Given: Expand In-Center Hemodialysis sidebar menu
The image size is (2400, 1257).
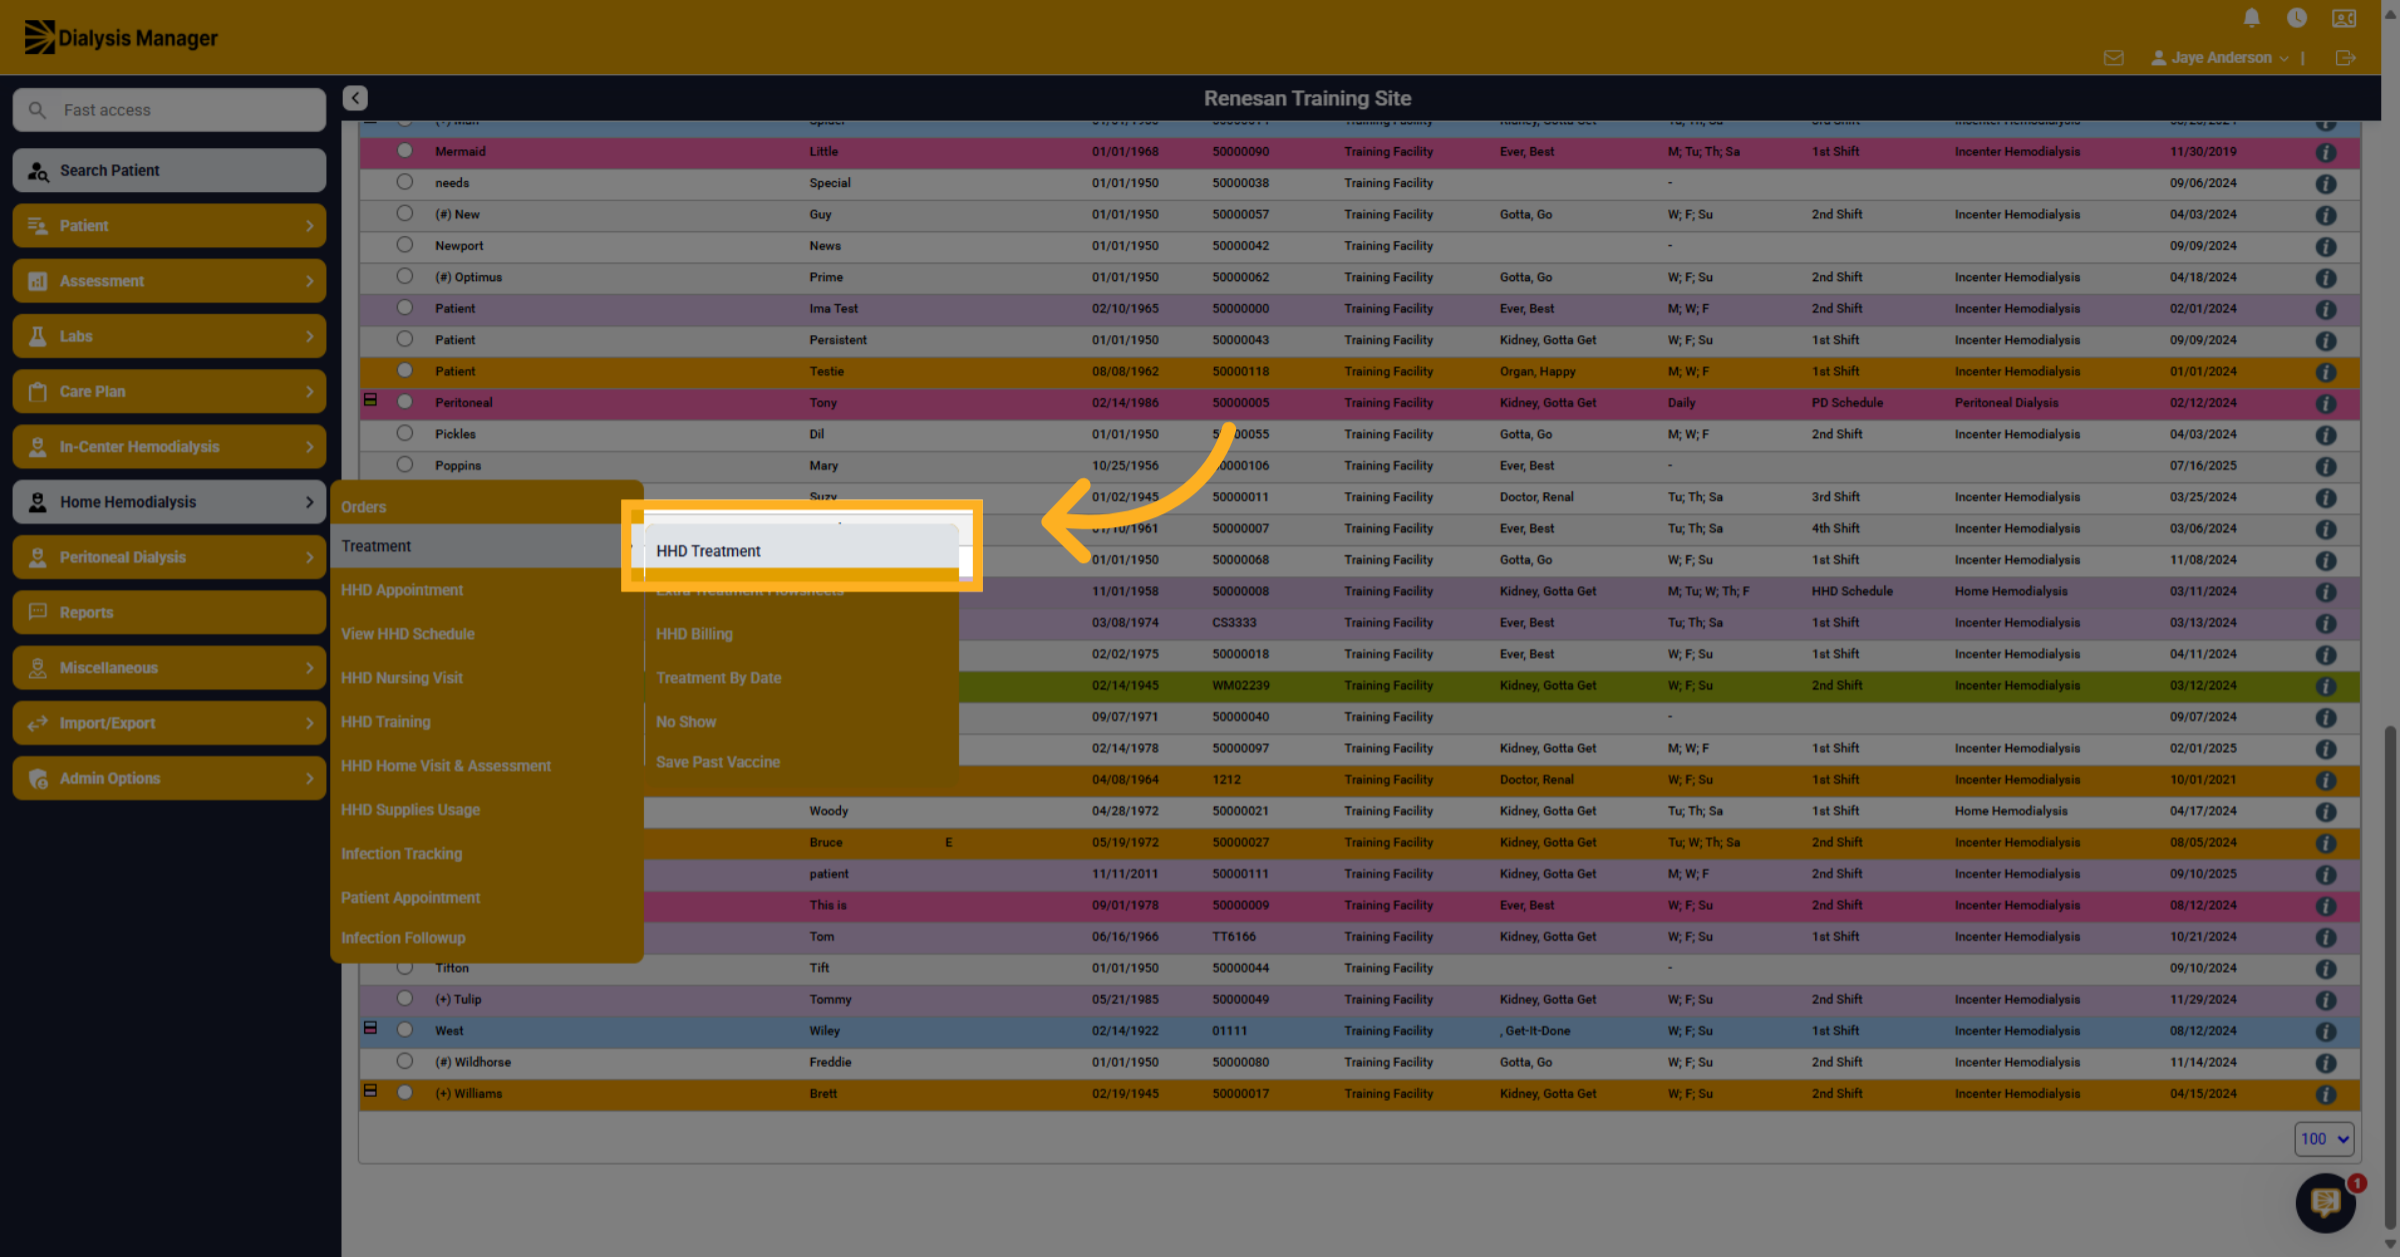Looking at the screenshot, I should click(169, 447).
